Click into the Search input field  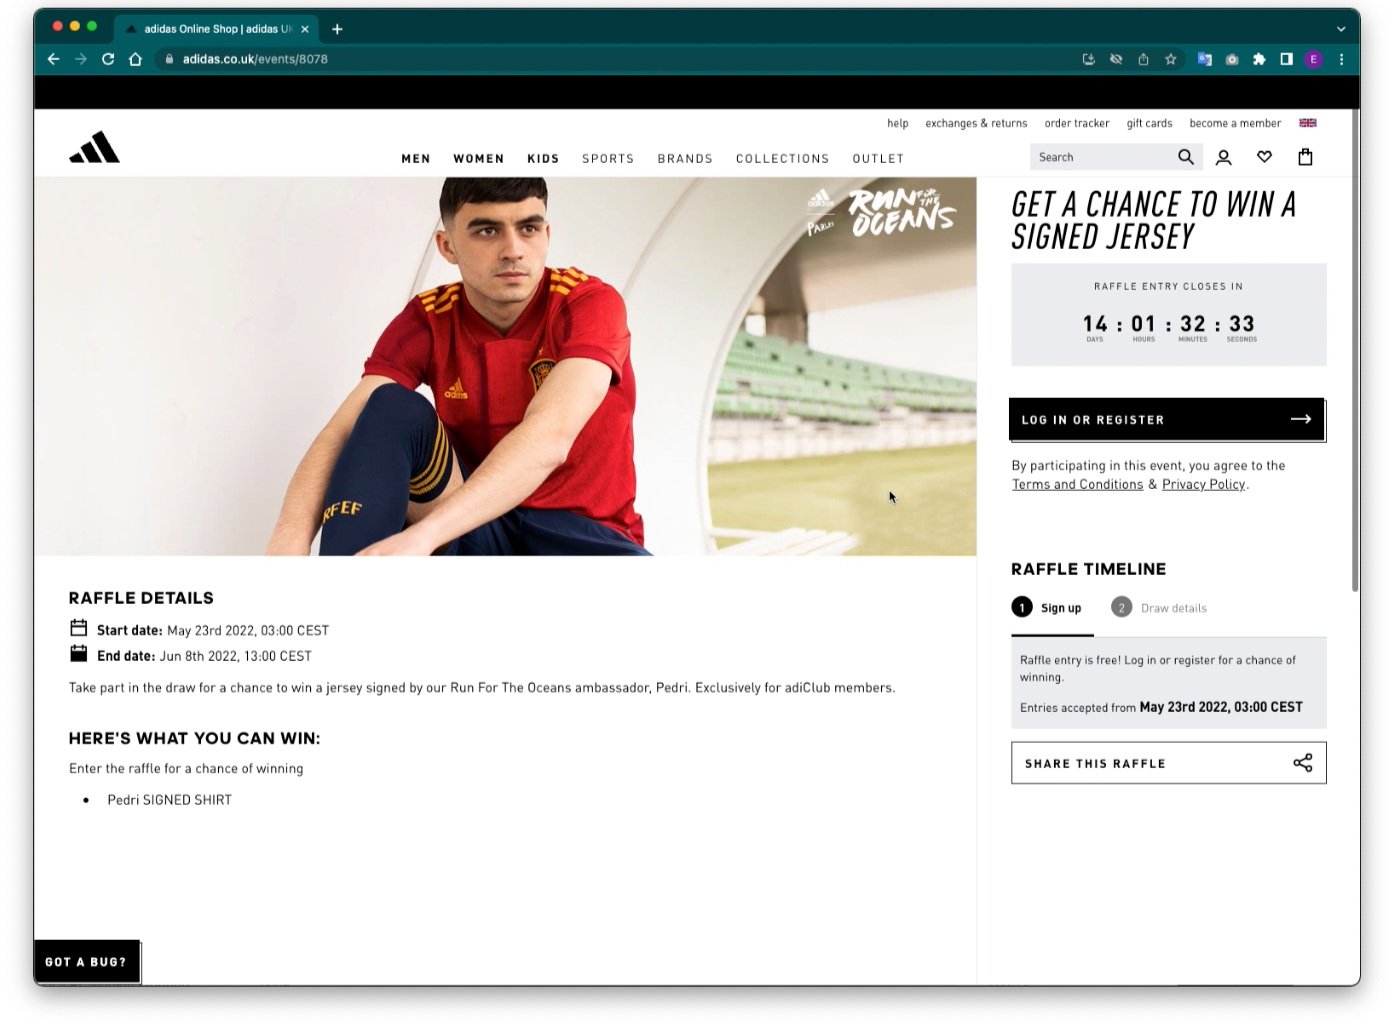[1103, 157]
